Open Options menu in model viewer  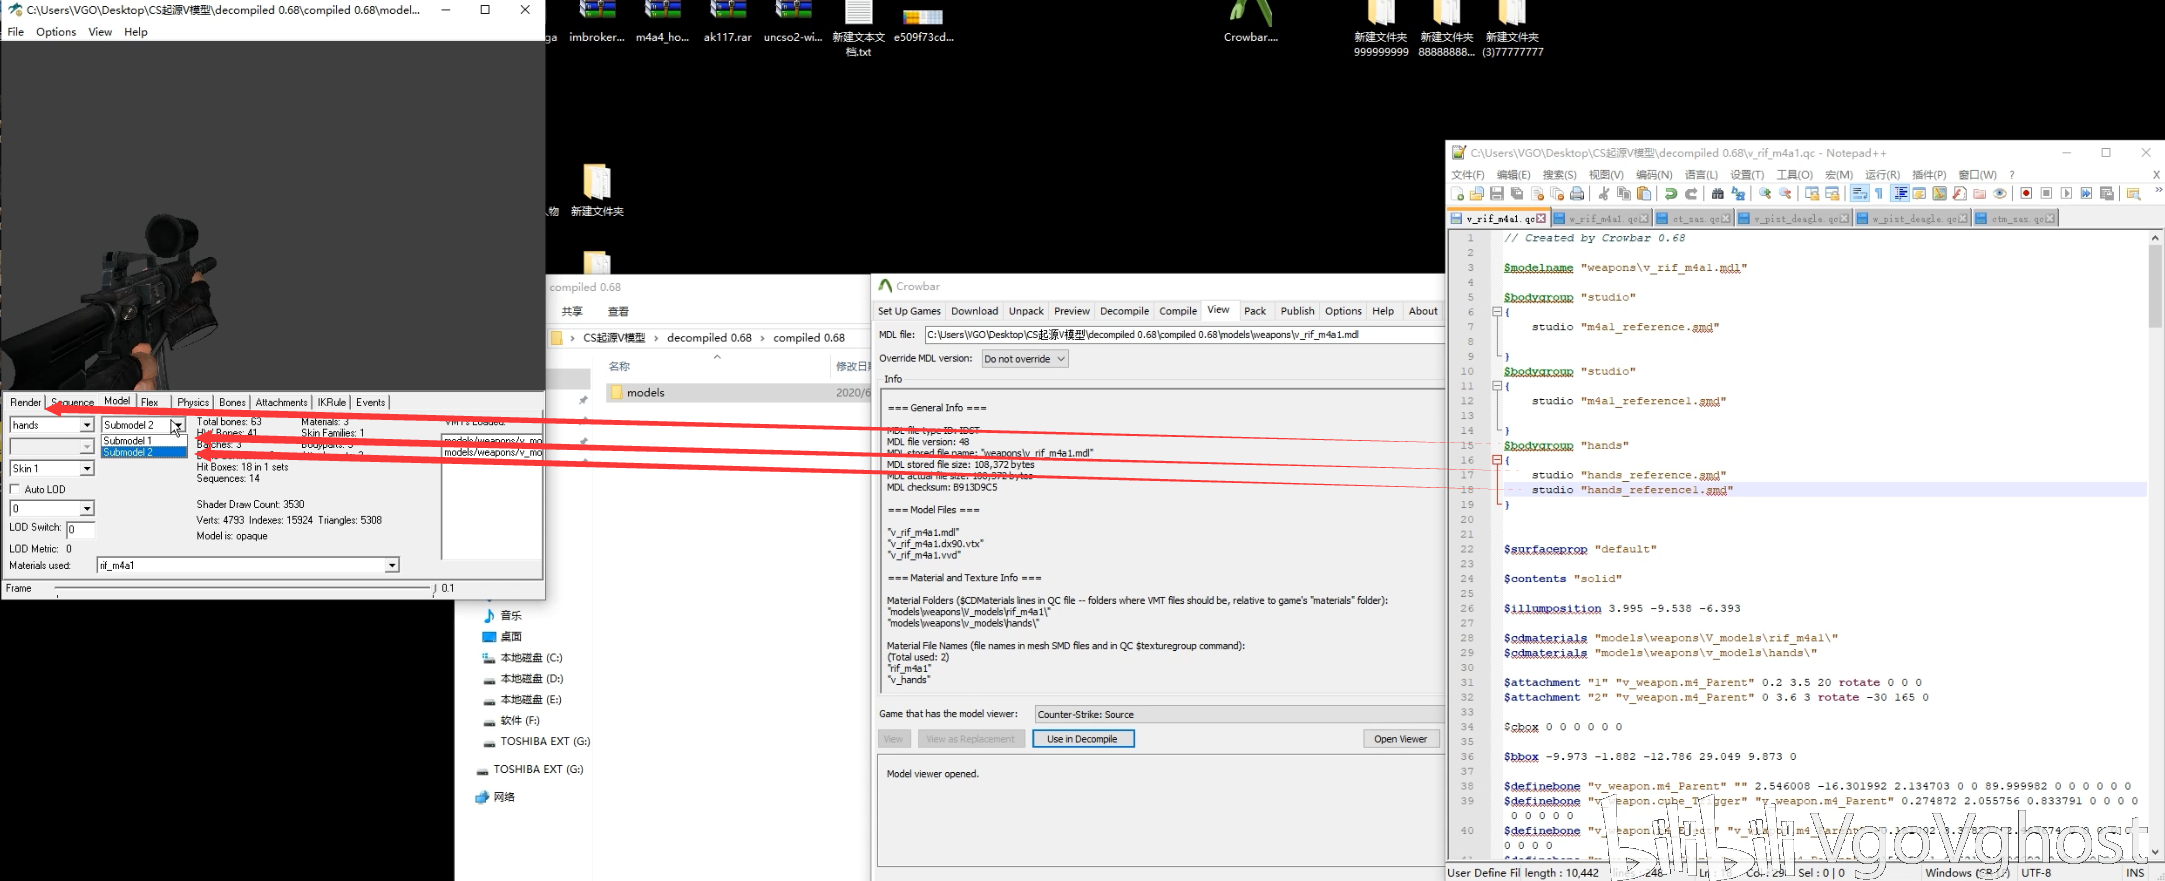56,32
